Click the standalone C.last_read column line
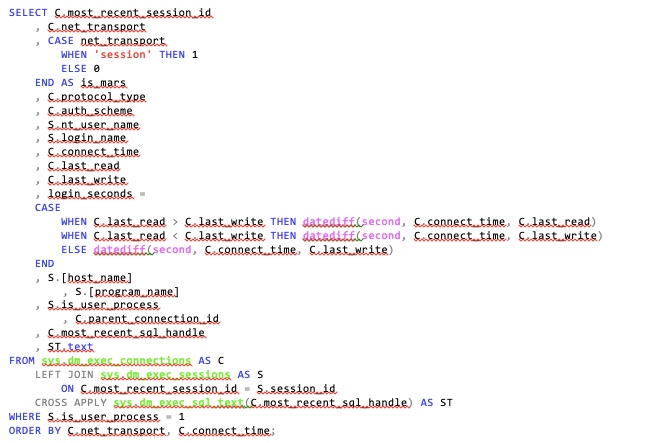Image resolution: width=647 pixels, height=443 pixels. click(84, 166)
